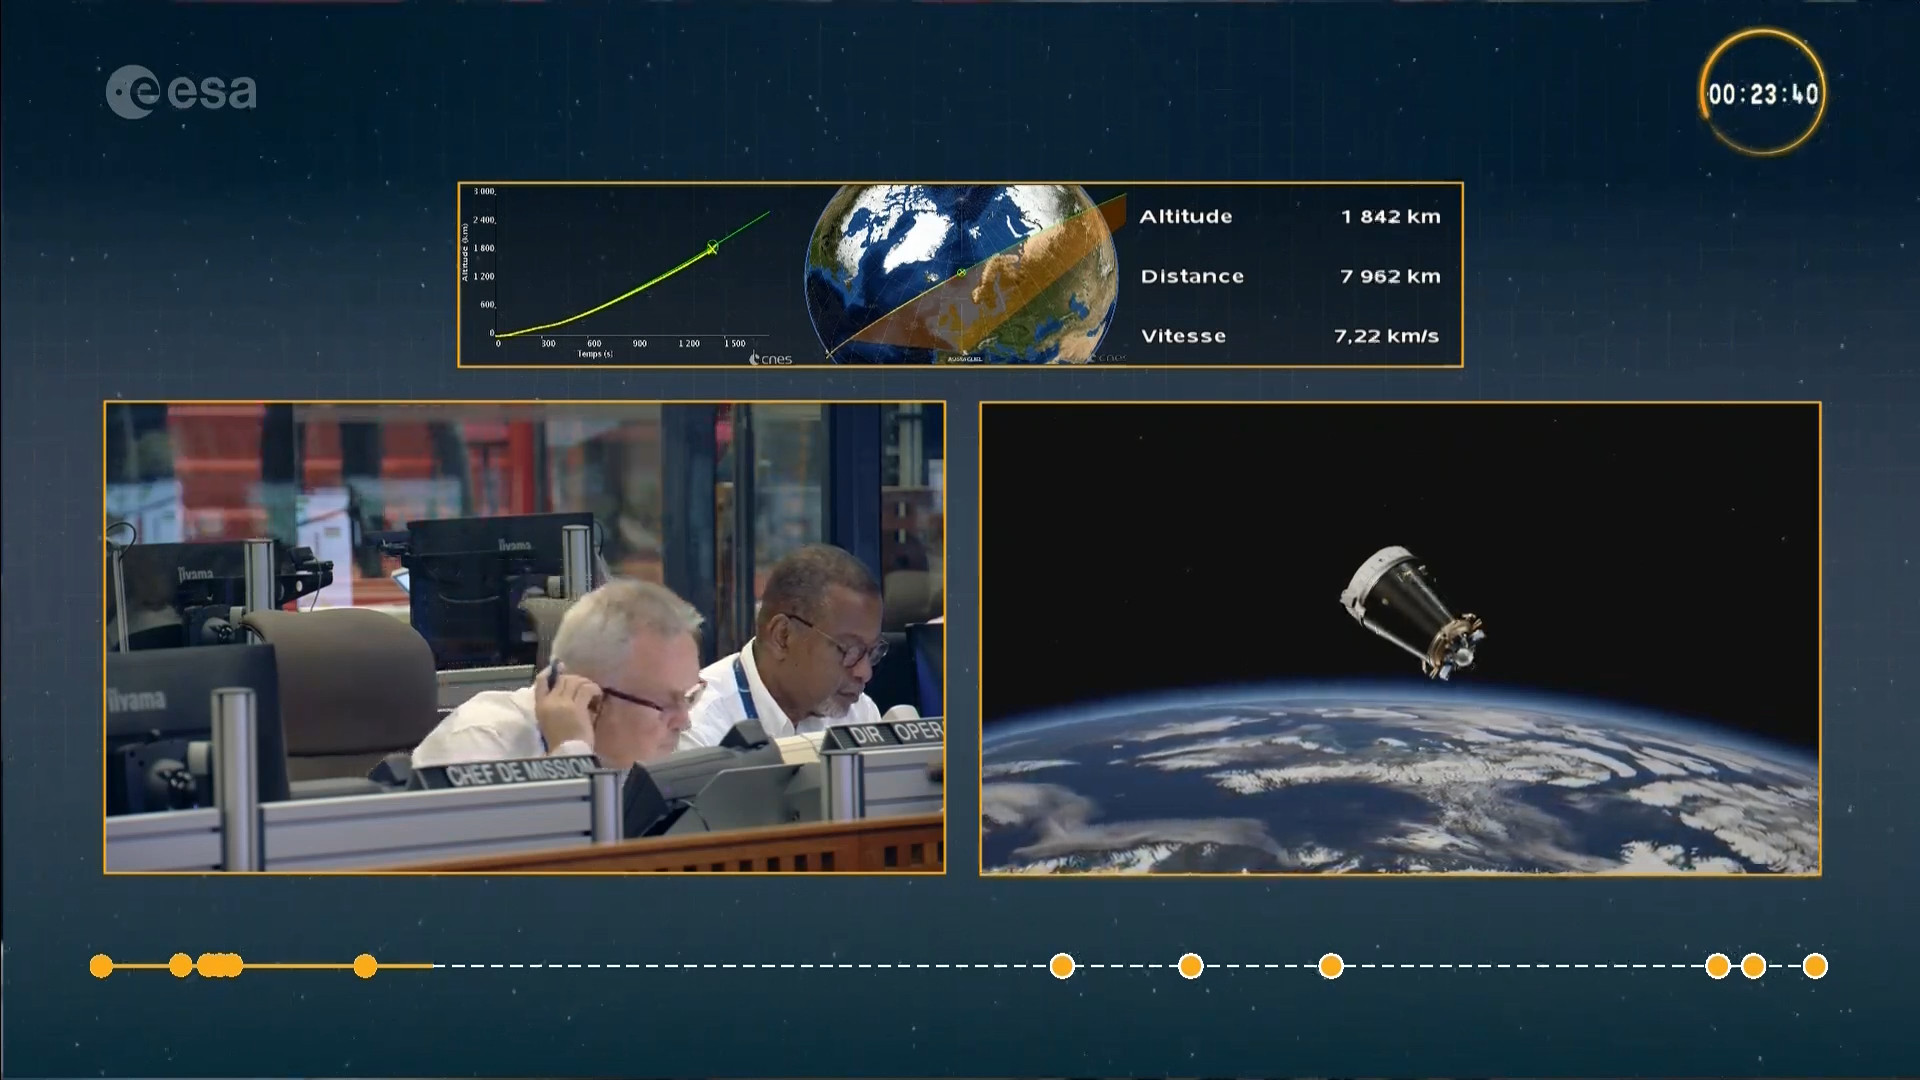Click the altitude value 1 842 km

coord(1391,216)
